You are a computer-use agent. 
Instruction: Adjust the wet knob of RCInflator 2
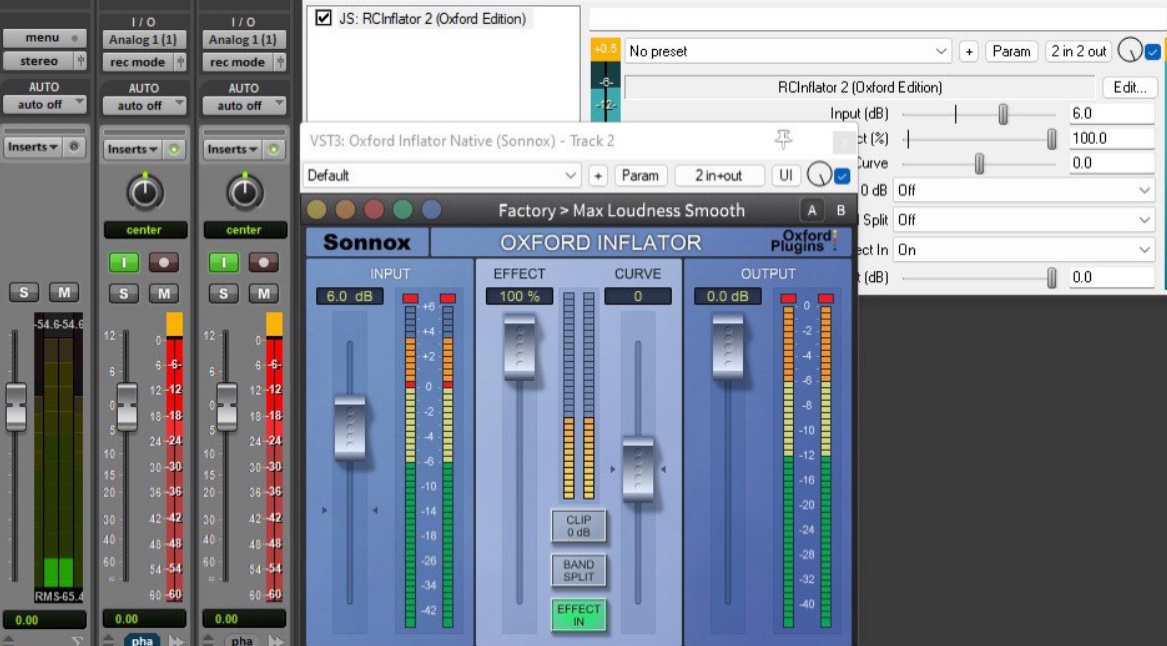click(x=1130, y=51)
